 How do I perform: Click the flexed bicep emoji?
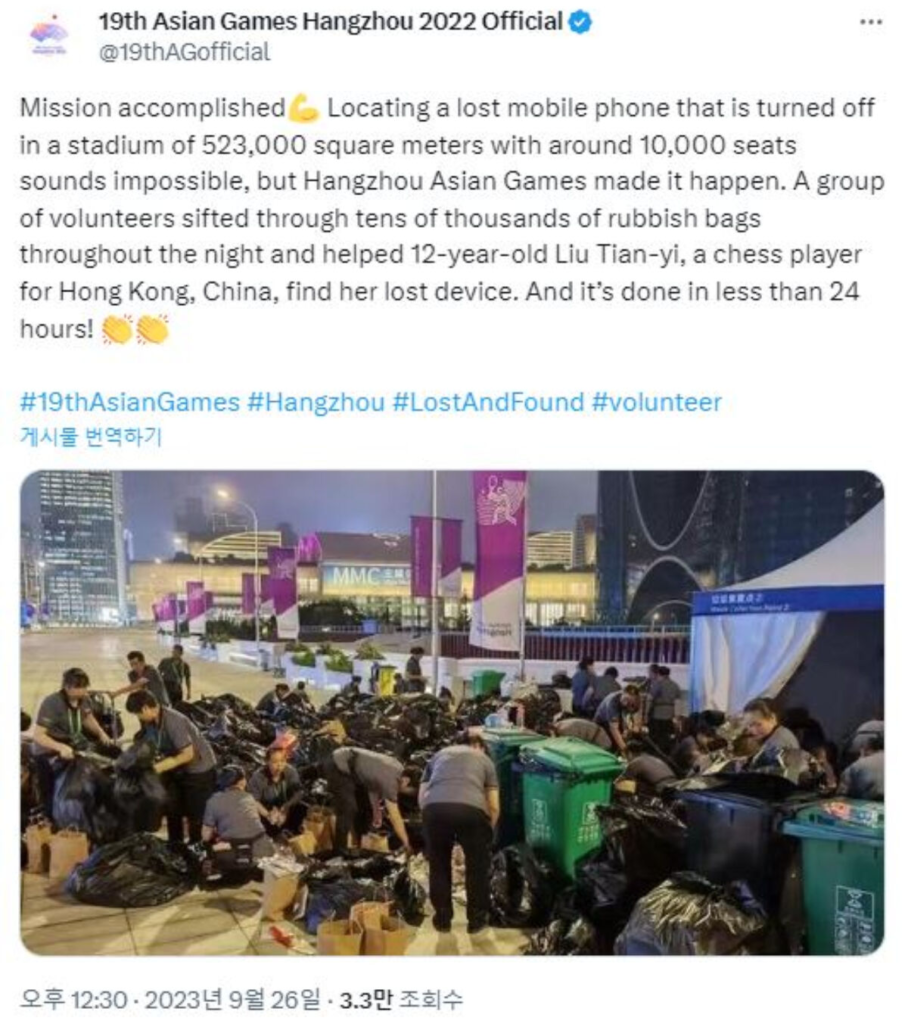pos(304,108)
